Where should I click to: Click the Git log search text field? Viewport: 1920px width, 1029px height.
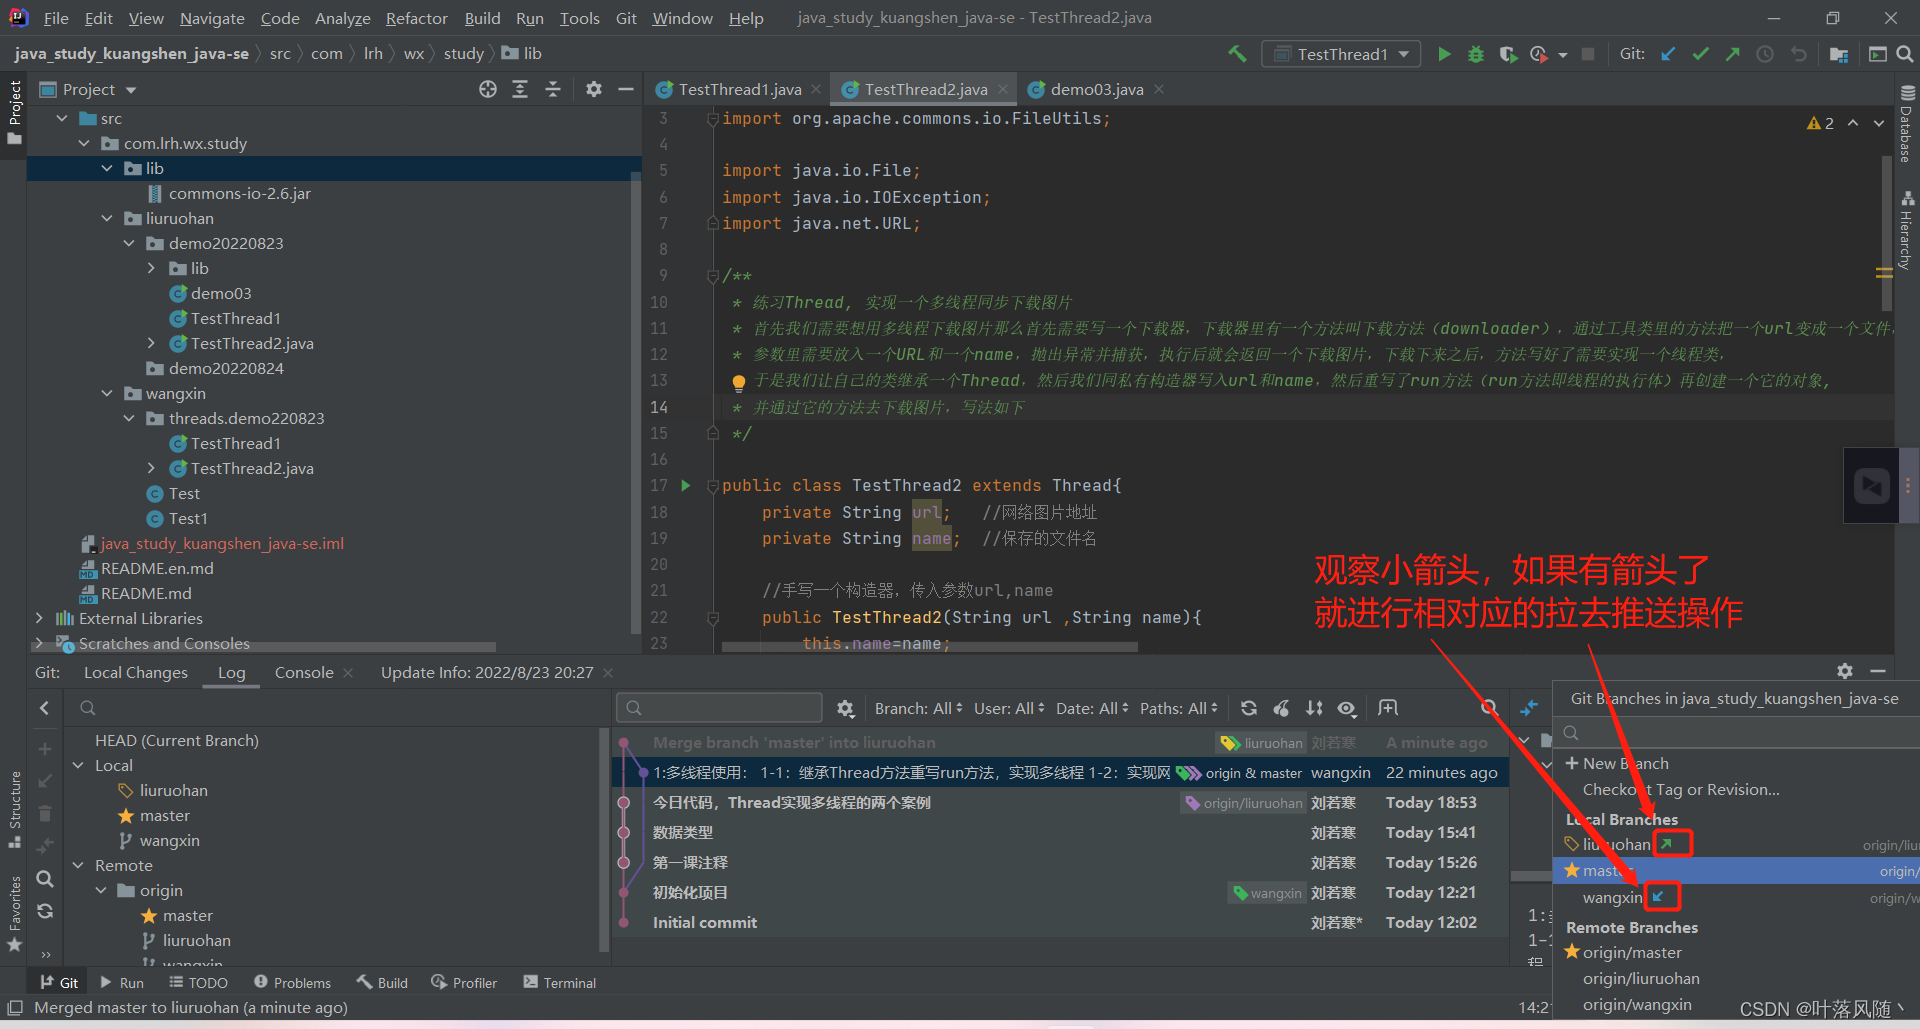719,708
